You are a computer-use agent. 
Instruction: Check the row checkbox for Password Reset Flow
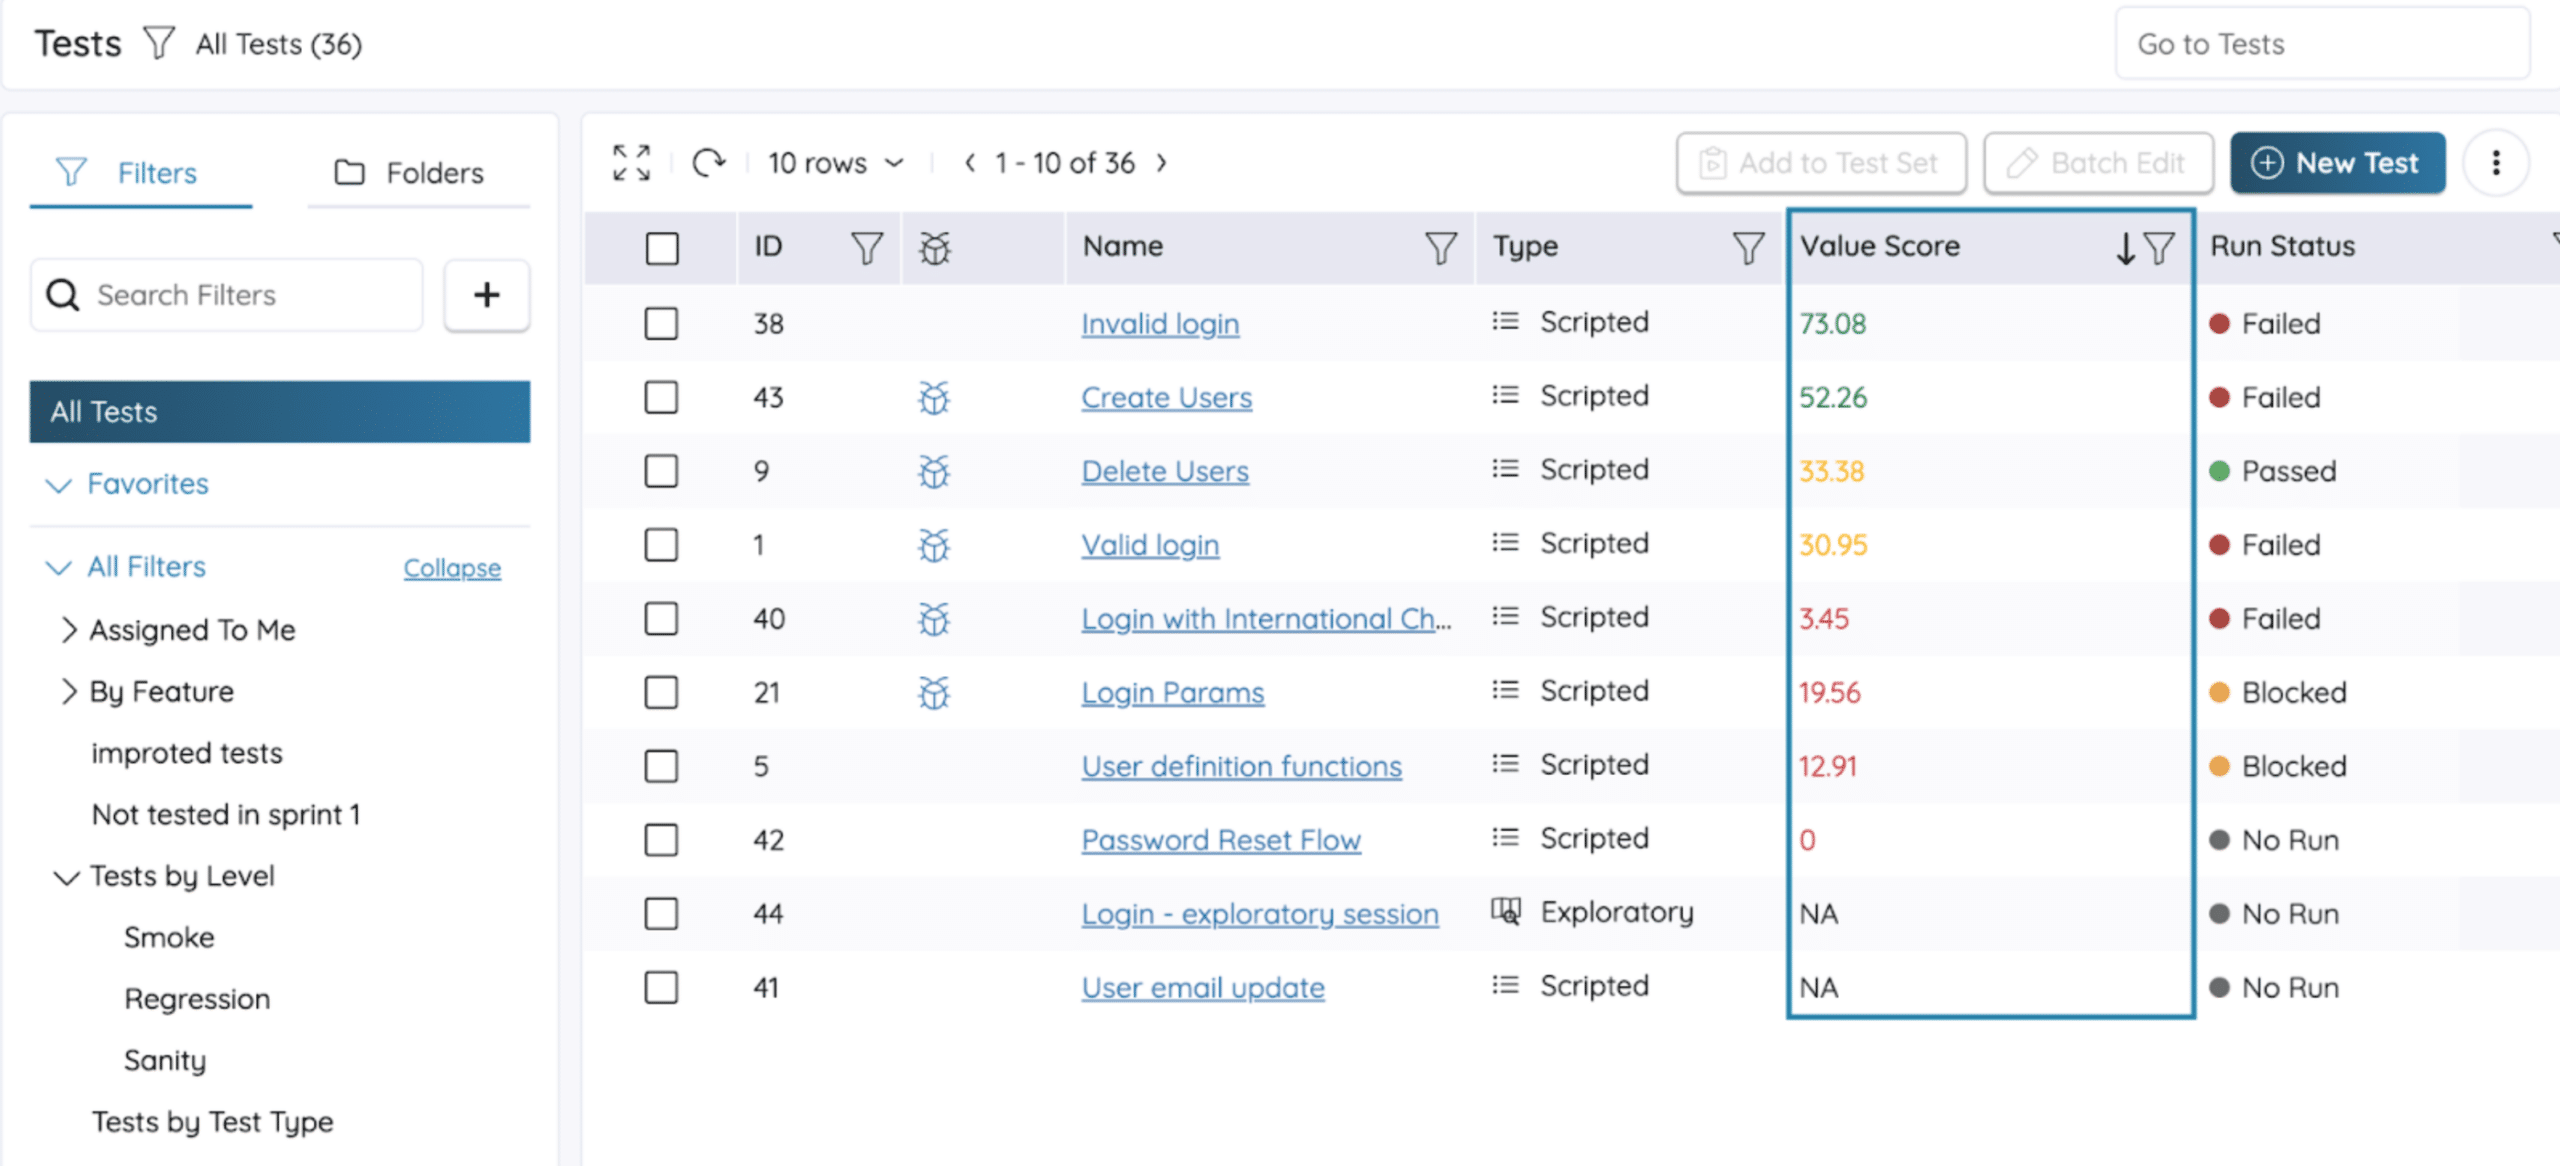point(661,840)
